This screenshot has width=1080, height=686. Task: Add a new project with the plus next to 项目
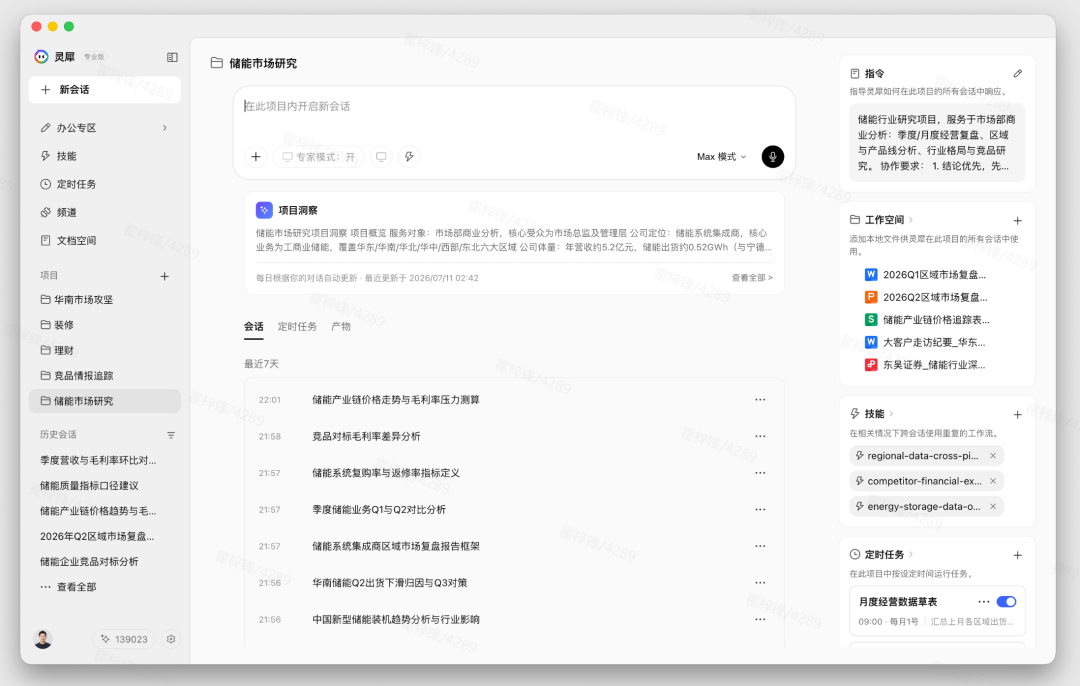pyautogui.click(x=165, y=276)
